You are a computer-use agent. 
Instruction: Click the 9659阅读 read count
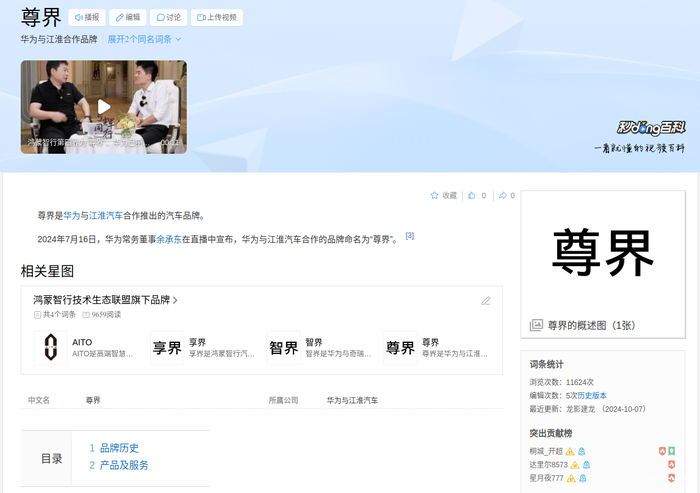pos(102,314)
